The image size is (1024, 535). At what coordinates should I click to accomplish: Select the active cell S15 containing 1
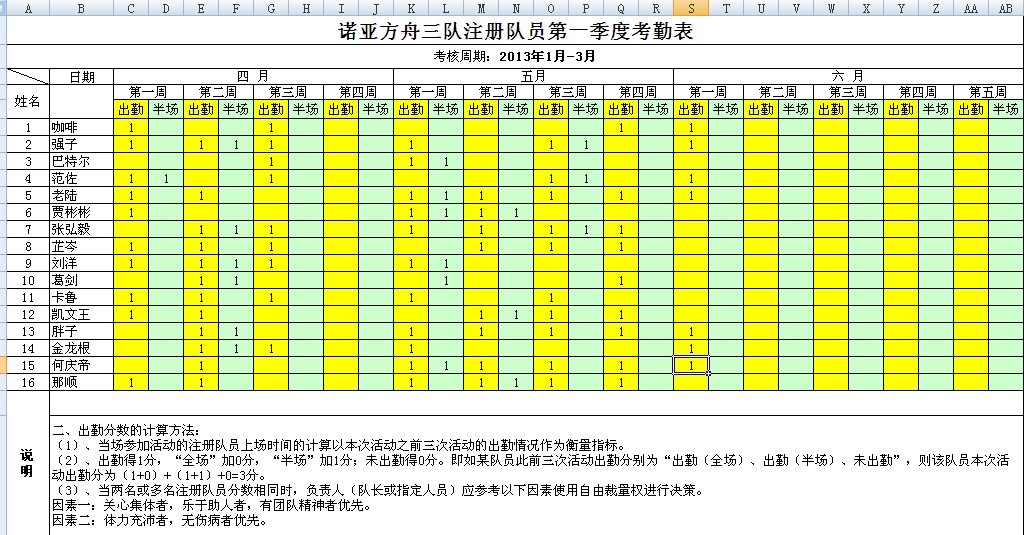pyautogui.click(x=691, y=365)
